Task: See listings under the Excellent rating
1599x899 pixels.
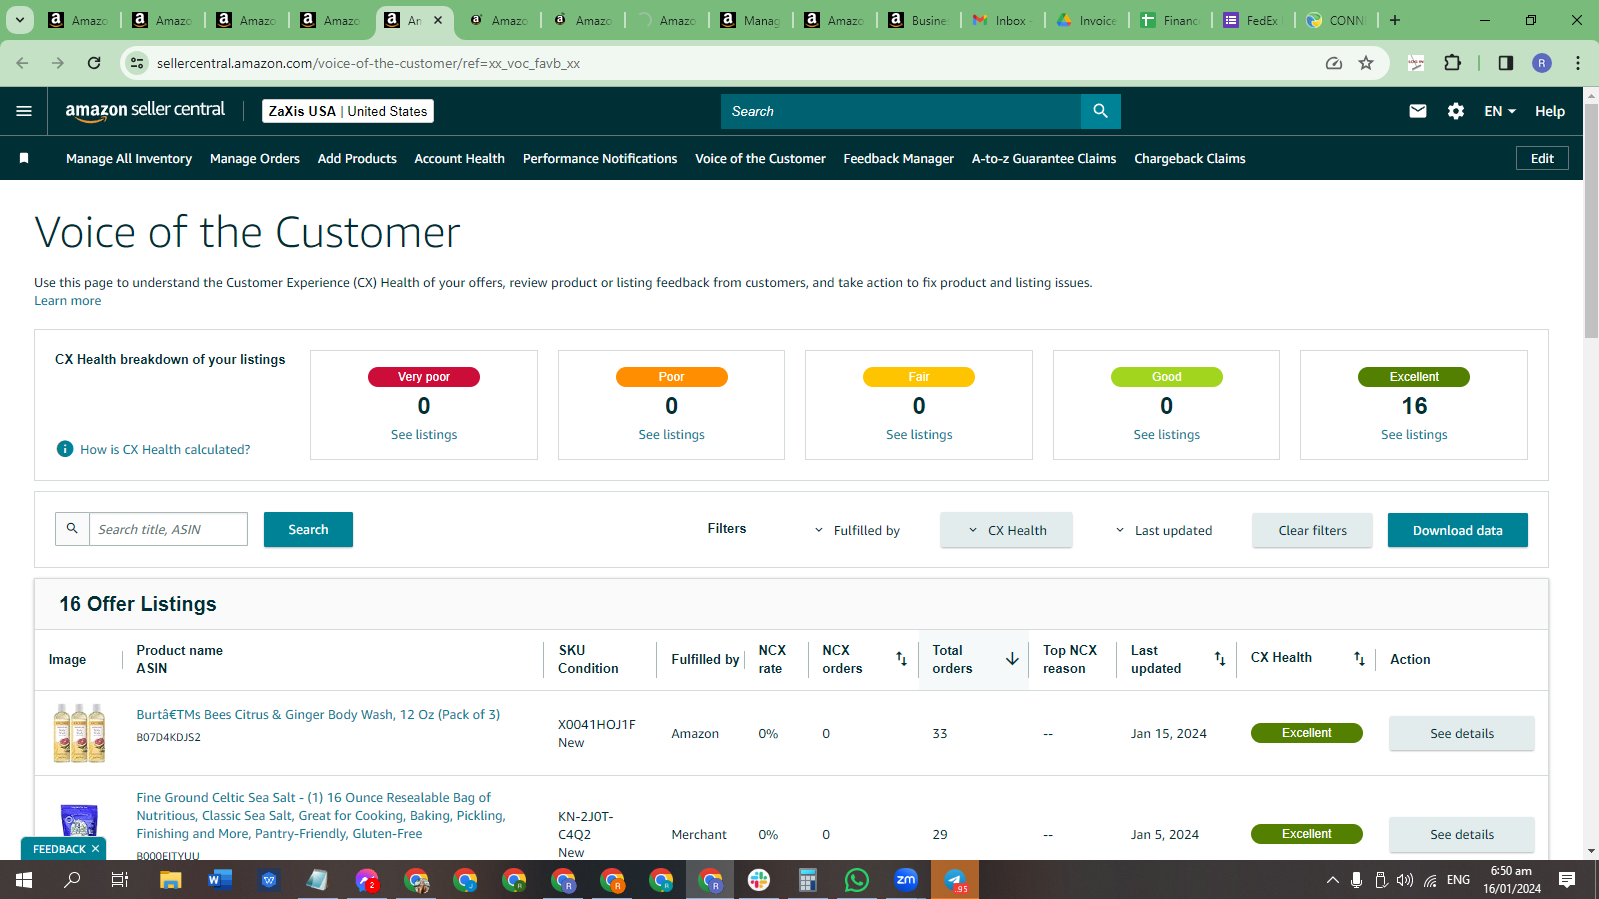Action: (1414, 435)
